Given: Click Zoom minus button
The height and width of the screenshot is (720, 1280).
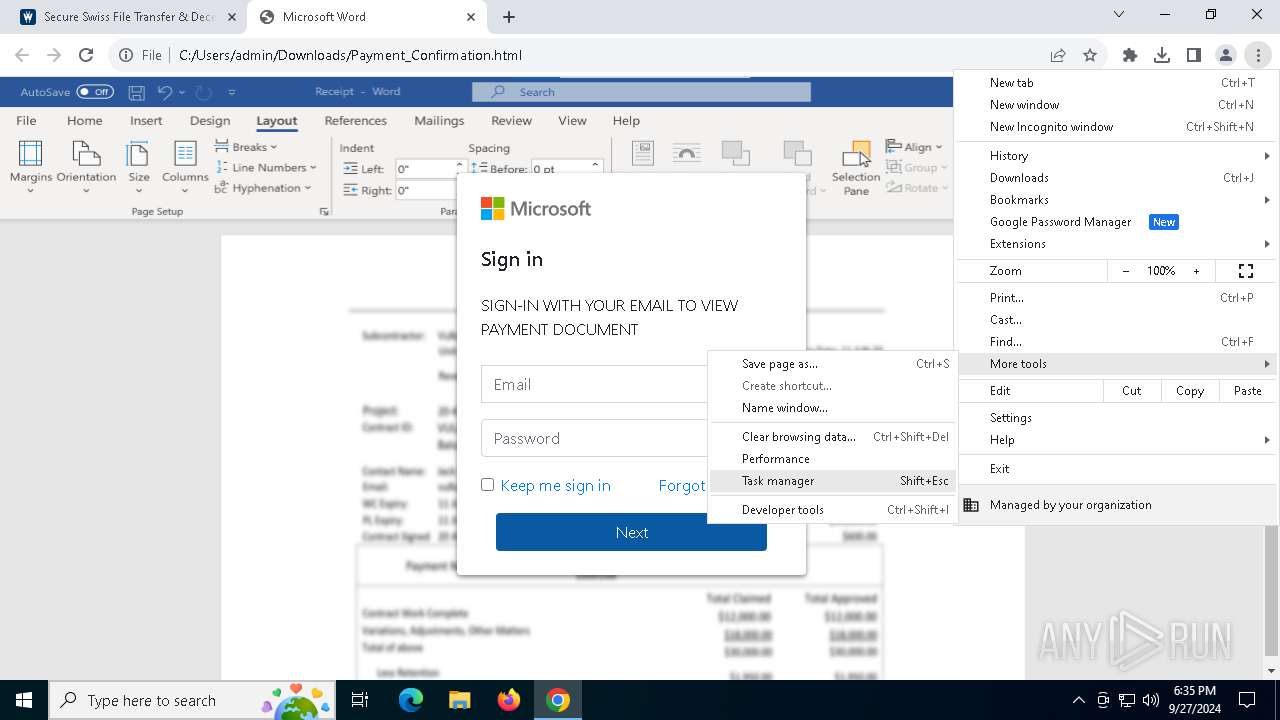Looking at the screenshot, I should tap(1126, 271).
